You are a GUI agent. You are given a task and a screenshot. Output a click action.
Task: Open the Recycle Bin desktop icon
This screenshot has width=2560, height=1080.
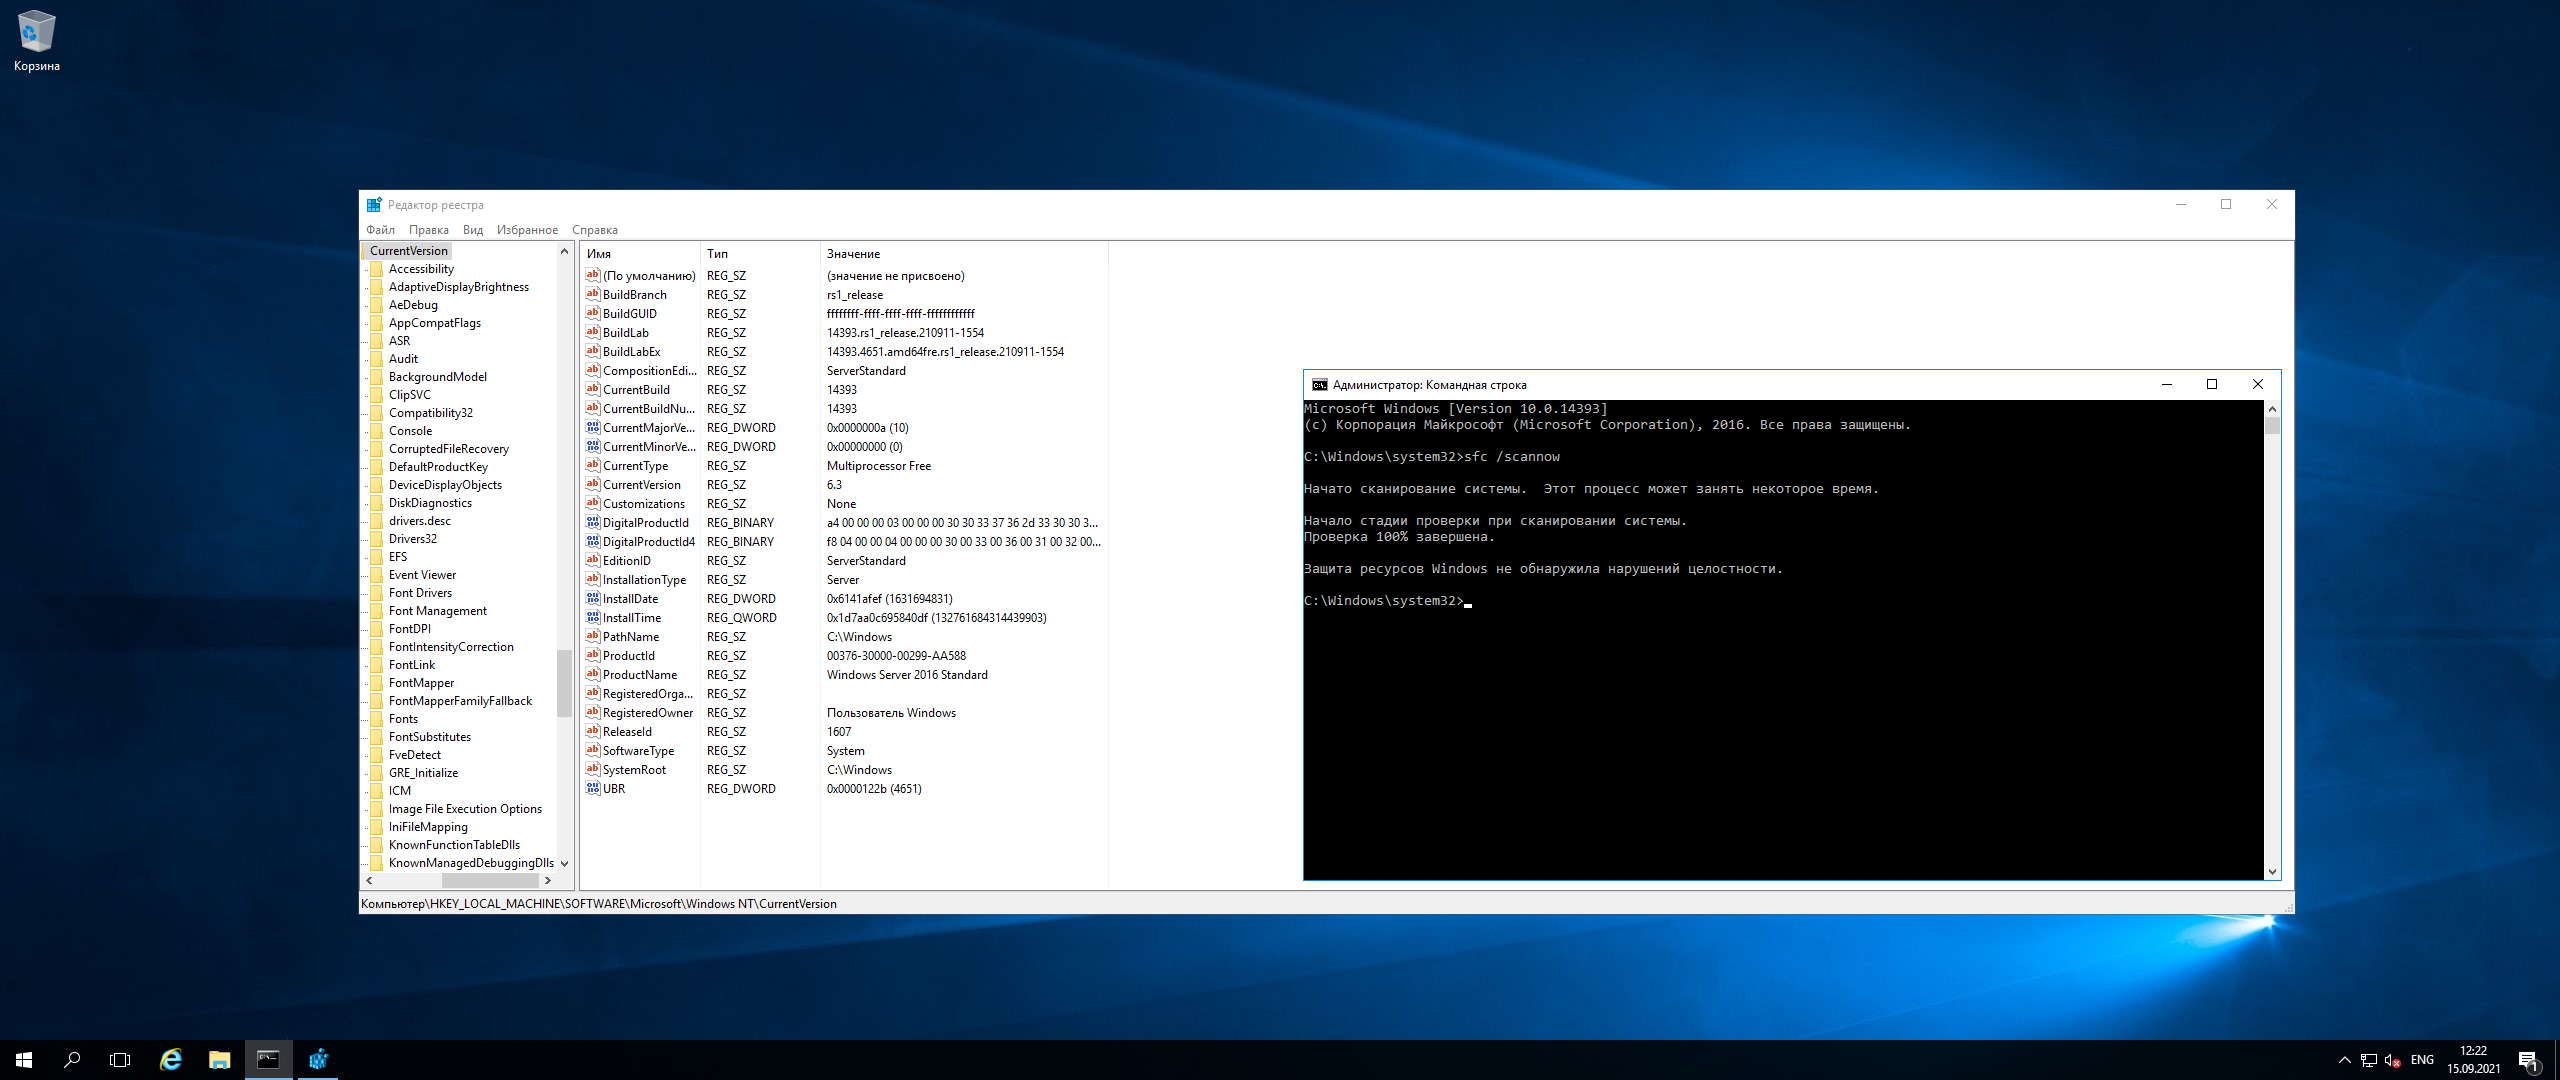[x=36, y=40]
